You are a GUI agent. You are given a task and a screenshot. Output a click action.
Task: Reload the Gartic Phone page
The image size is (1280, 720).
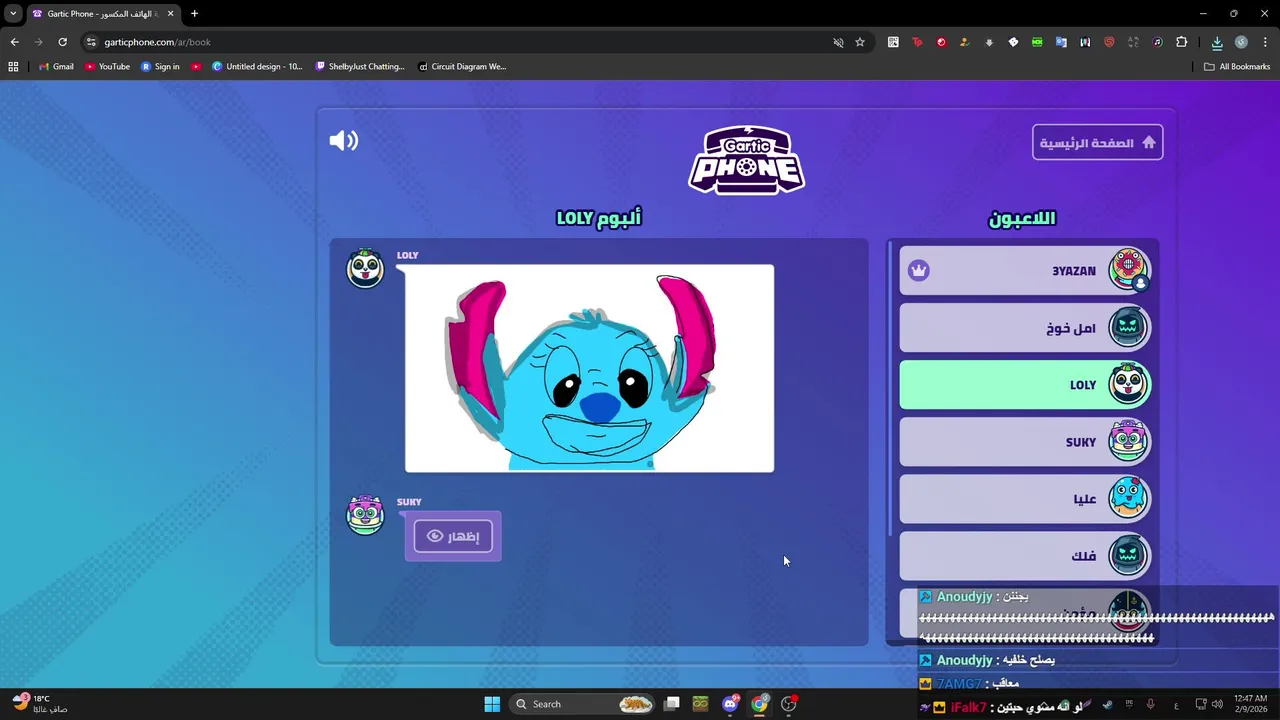pyautogui.click(x=62, y=42)
